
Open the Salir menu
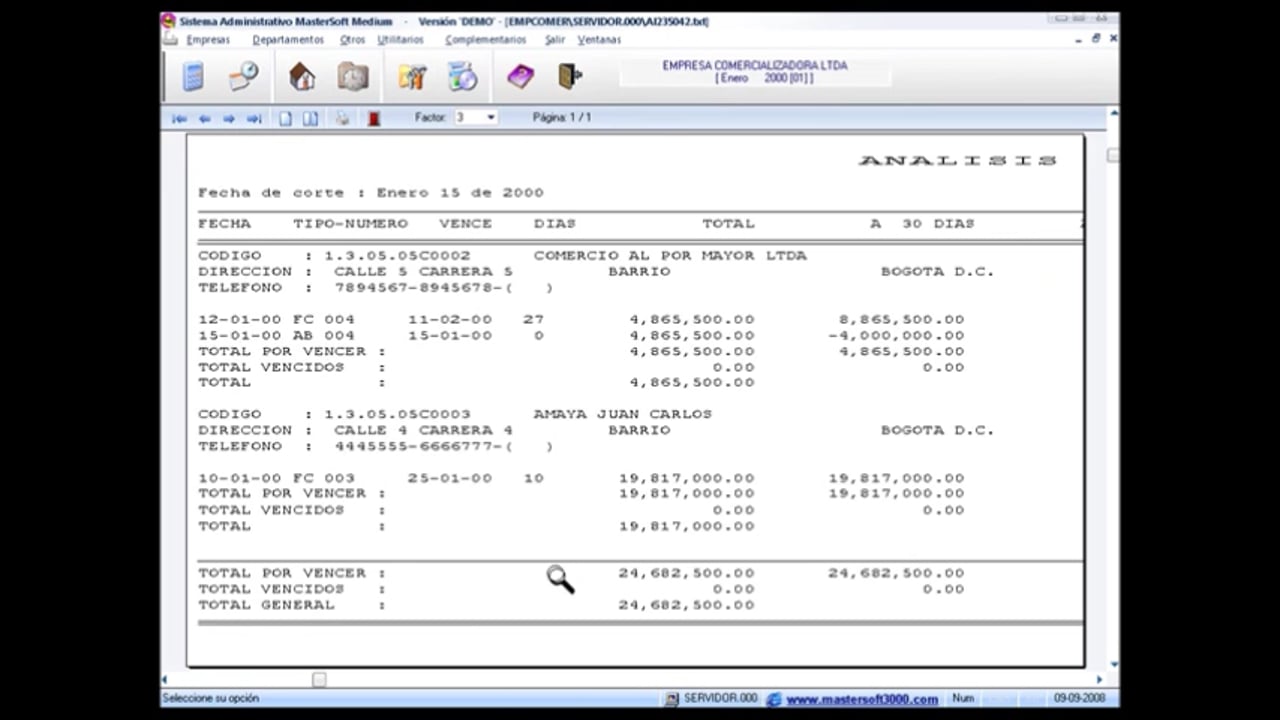[x=555, y=40]
